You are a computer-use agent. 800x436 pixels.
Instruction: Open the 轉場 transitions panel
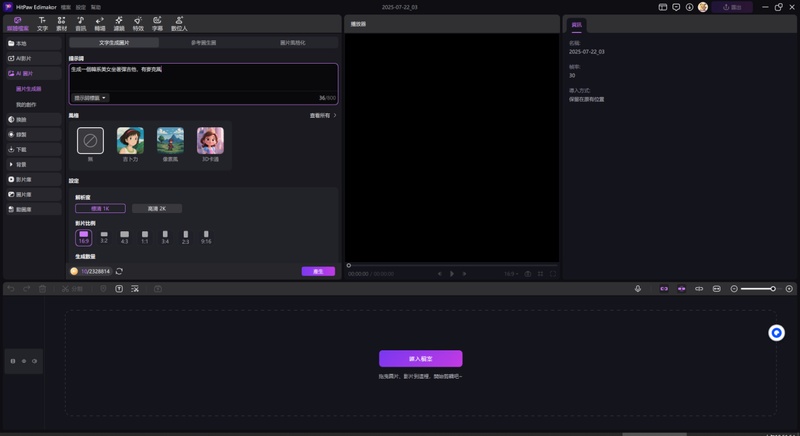pos(99,23)
